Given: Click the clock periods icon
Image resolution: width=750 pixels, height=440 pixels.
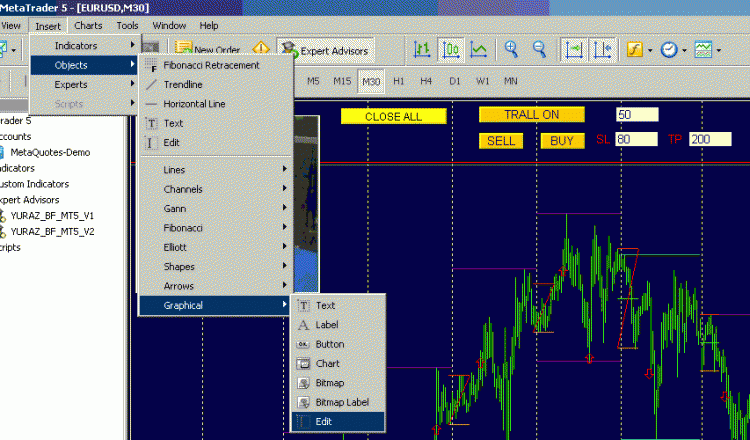Looking at the screenshot, I should coord(669,50).
